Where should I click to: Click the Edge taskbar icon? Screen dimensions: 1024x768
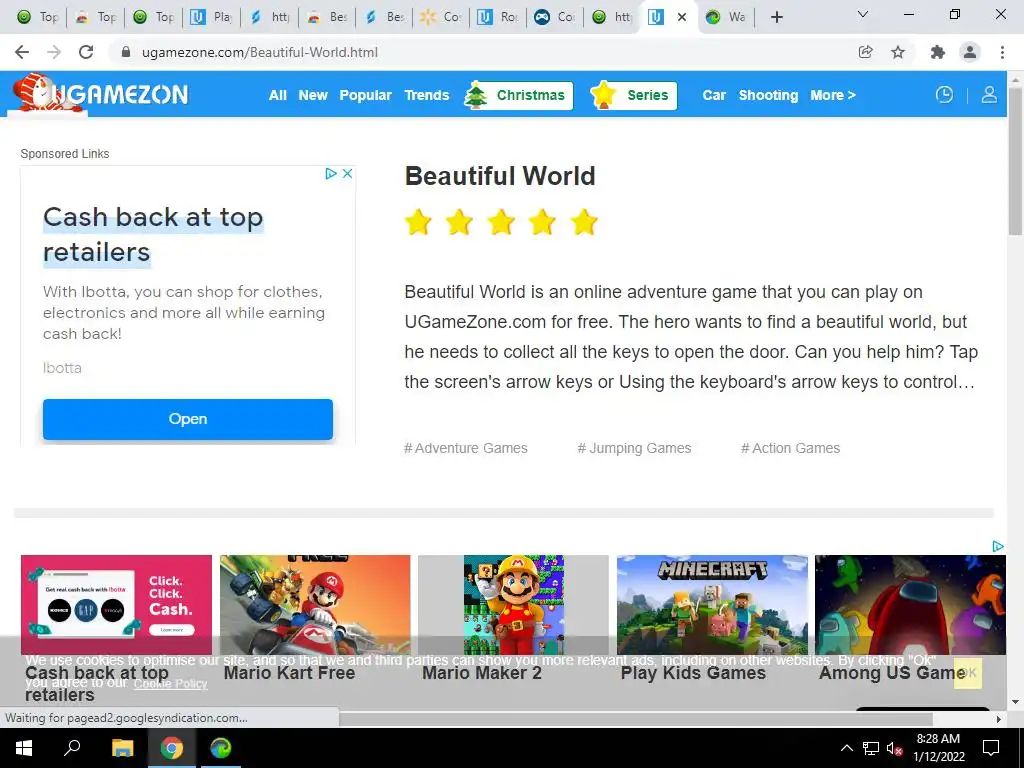click(x=221, y=748)
